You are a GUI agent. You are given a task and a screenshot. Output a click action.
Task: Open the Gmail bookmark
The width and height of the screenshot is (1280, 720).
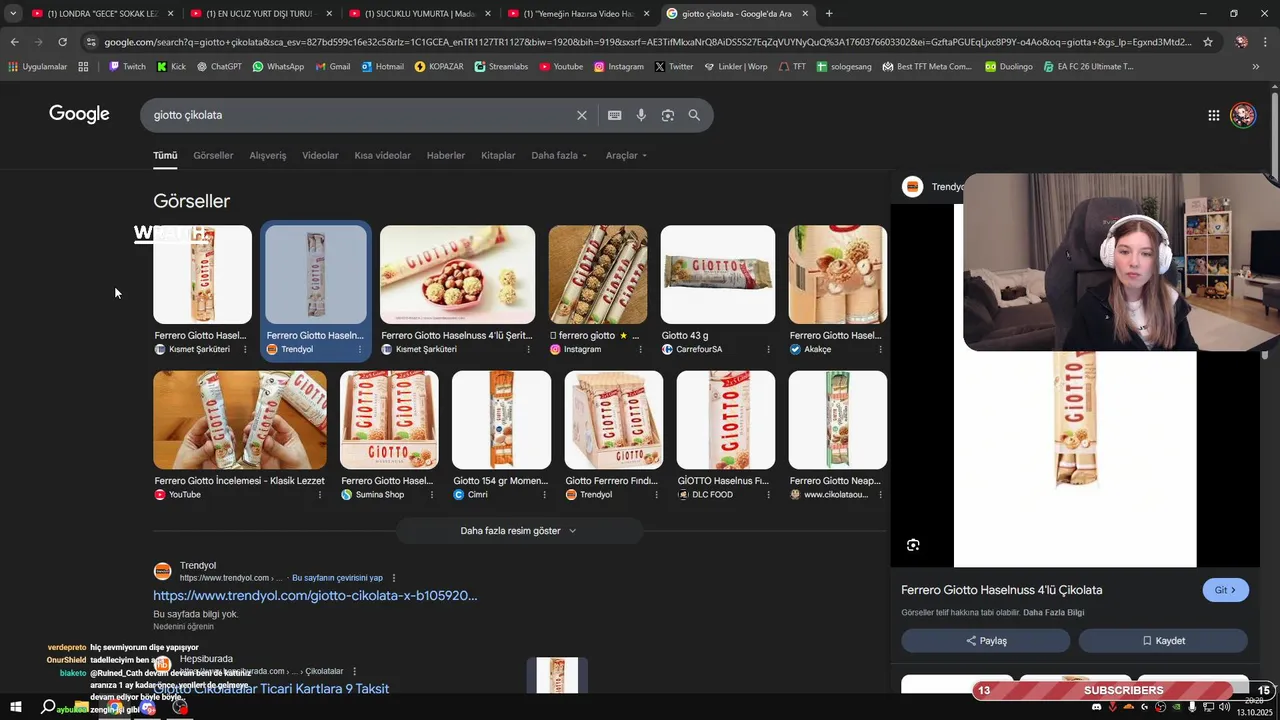pos(332,67)
